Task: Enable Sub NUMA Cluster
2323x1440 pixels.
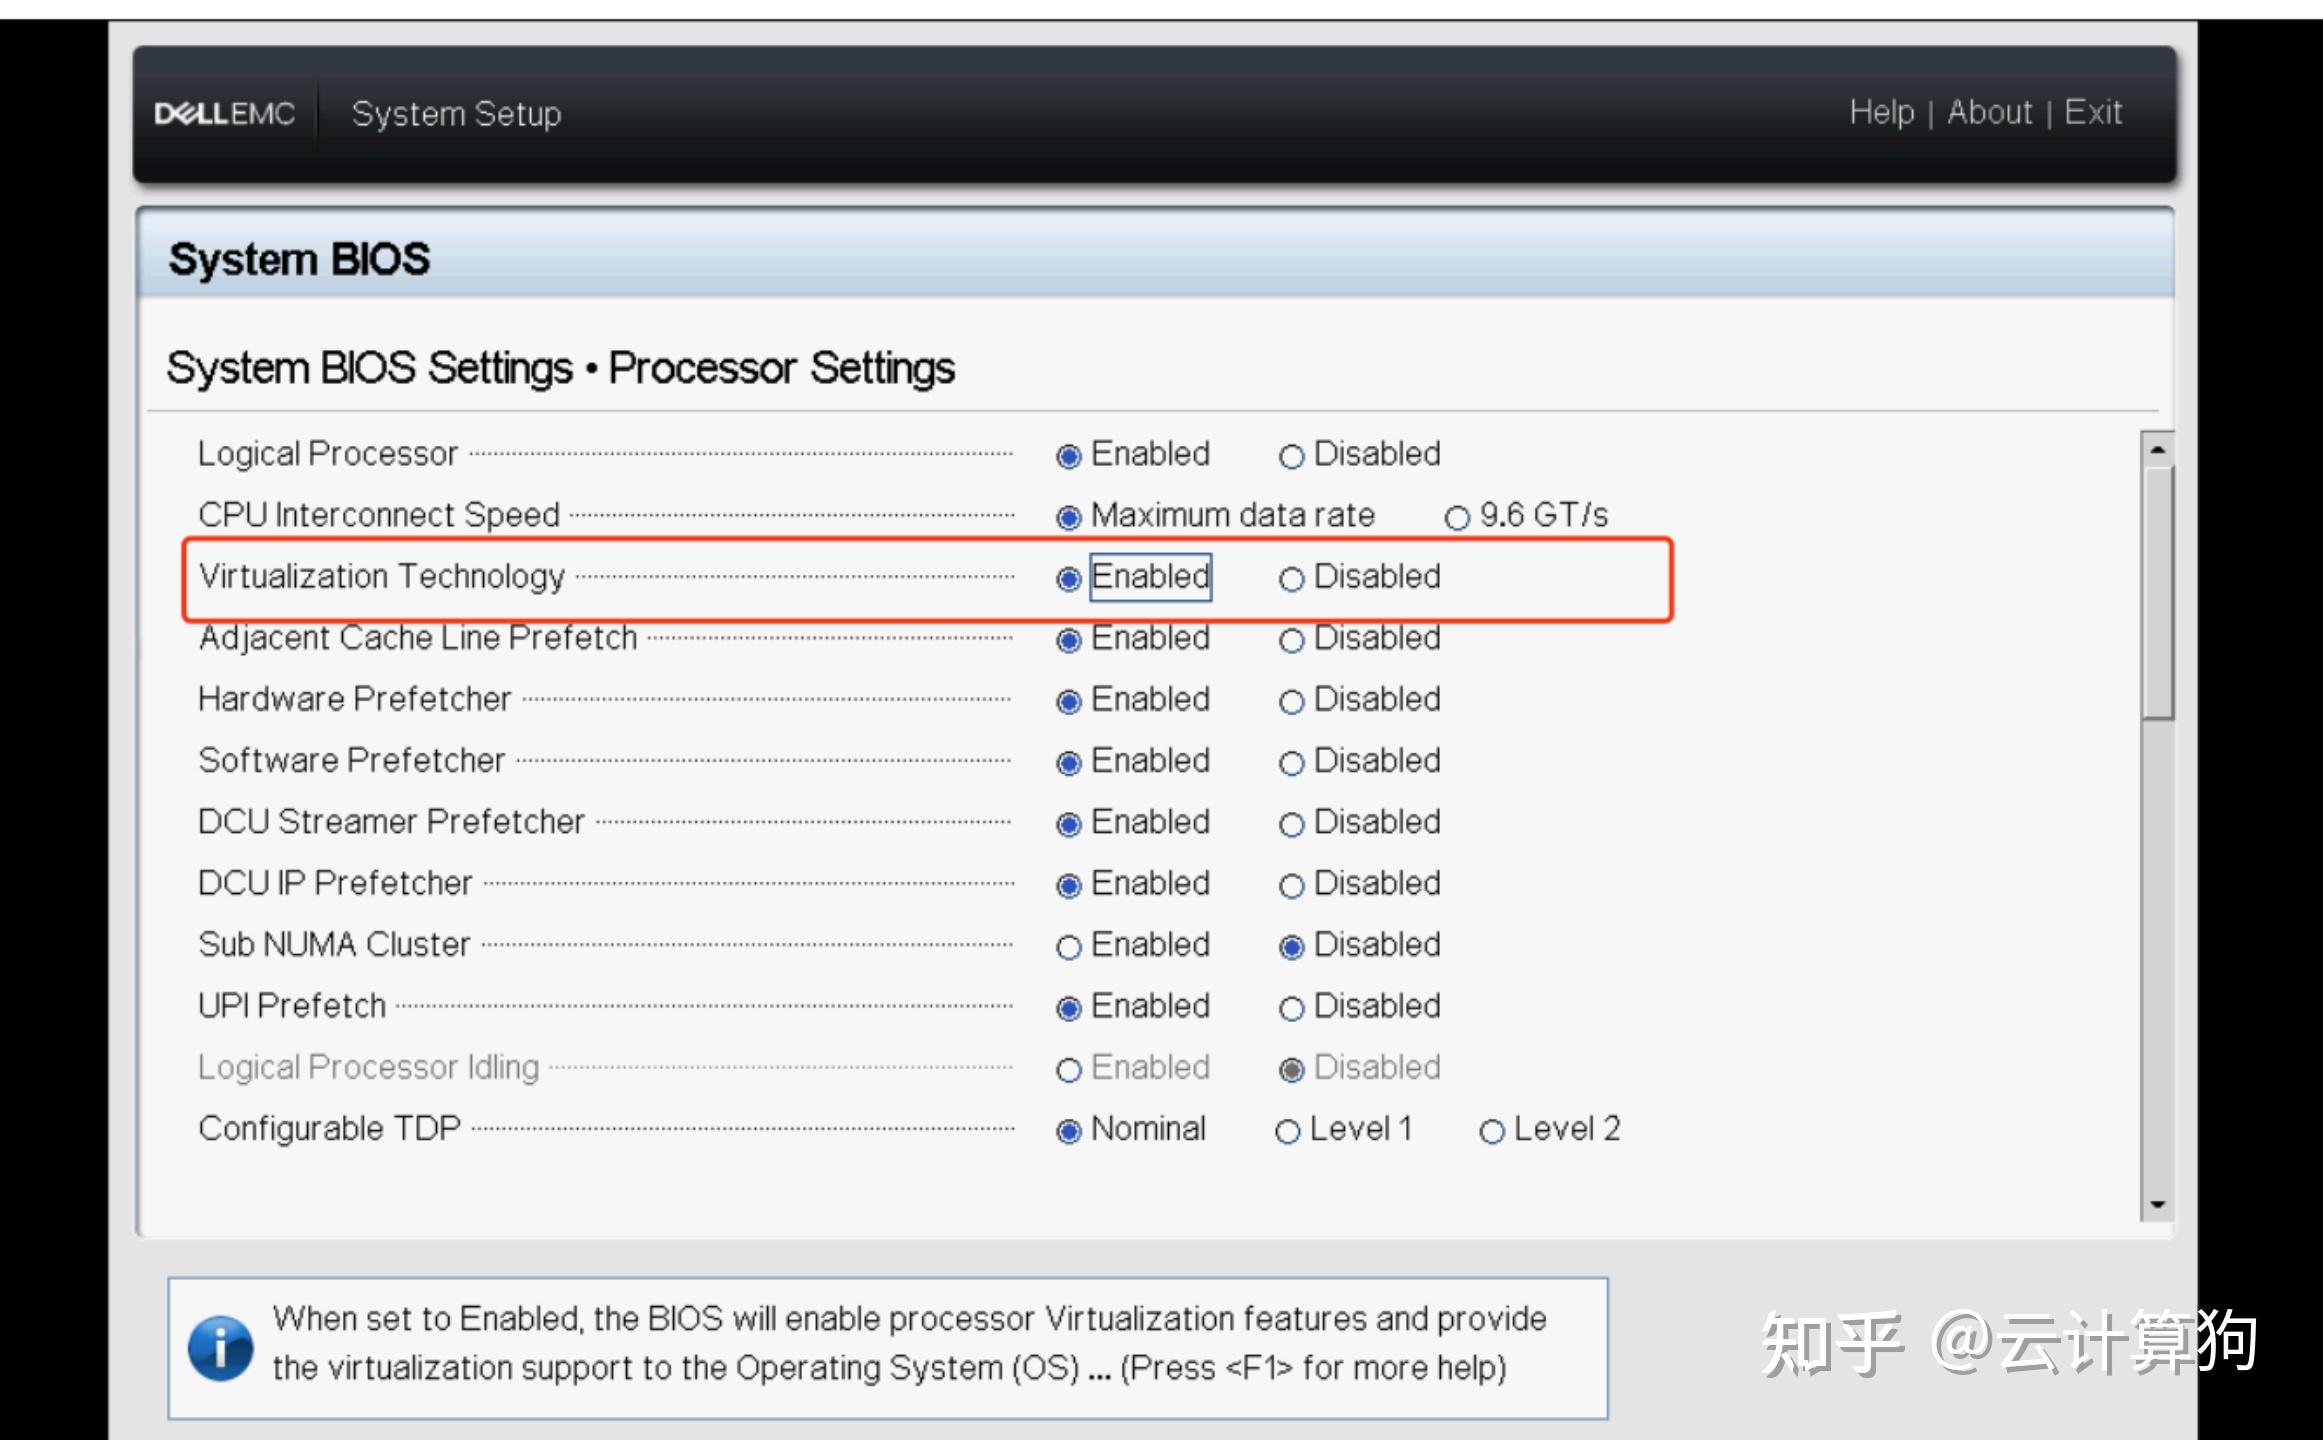Action: pos(1069,947)
